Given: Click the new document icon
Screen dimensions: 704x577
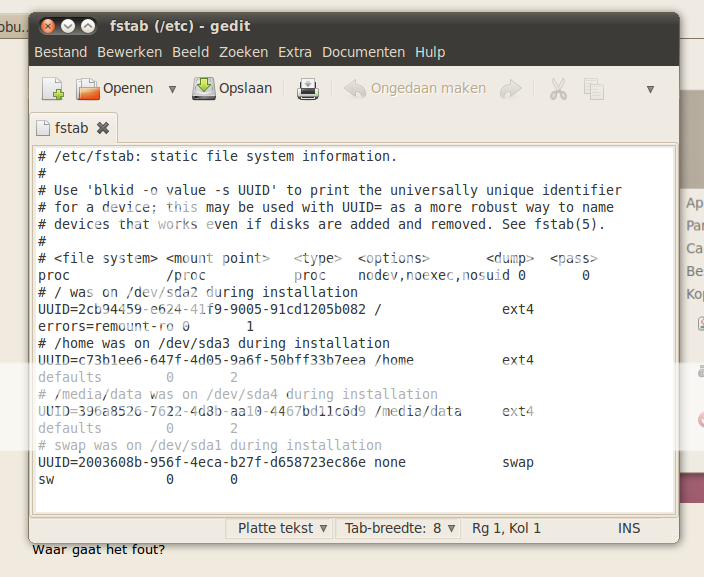Looking at the screenshot, I should pos(53,88).
